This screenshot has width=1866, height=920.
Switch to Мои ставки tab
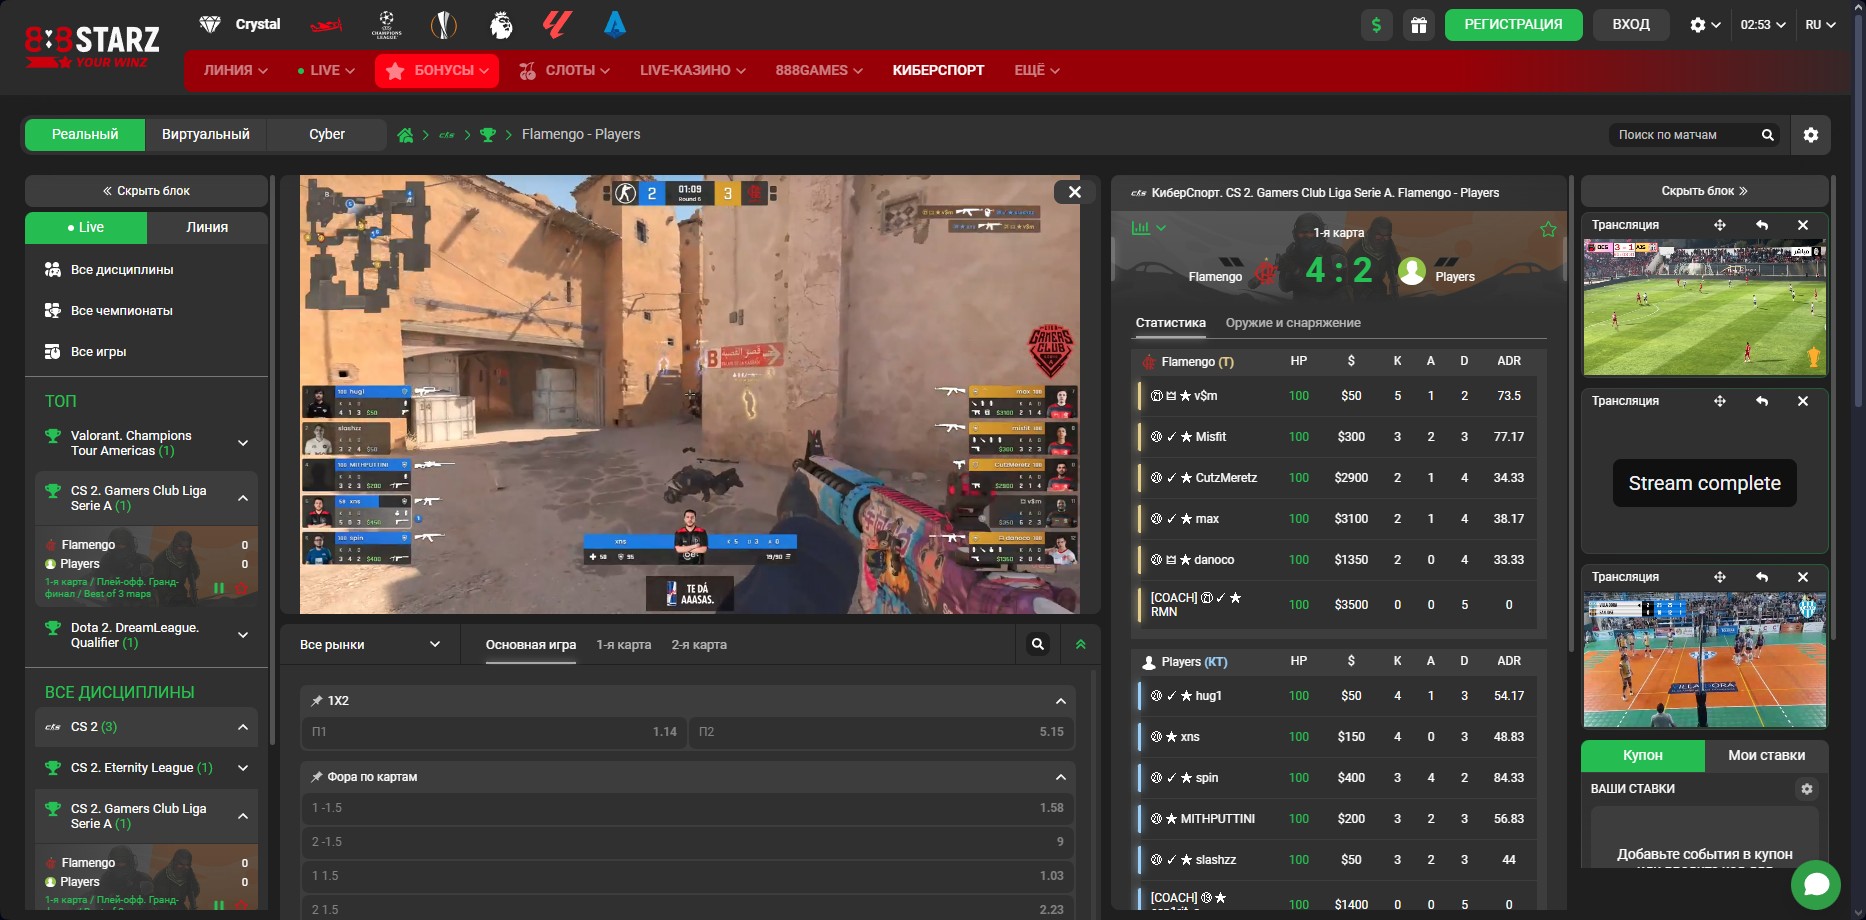click(1766, 756)
